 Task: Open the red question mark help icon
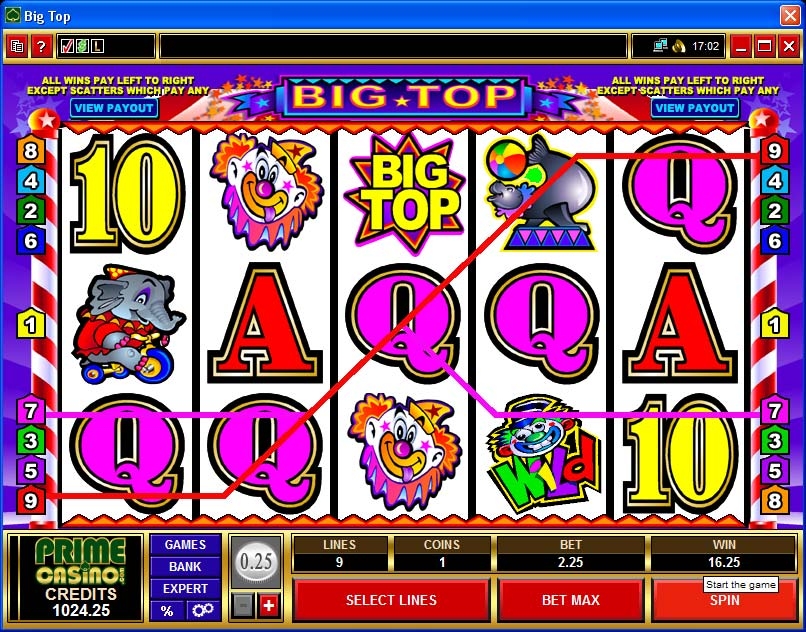point(41,47)
